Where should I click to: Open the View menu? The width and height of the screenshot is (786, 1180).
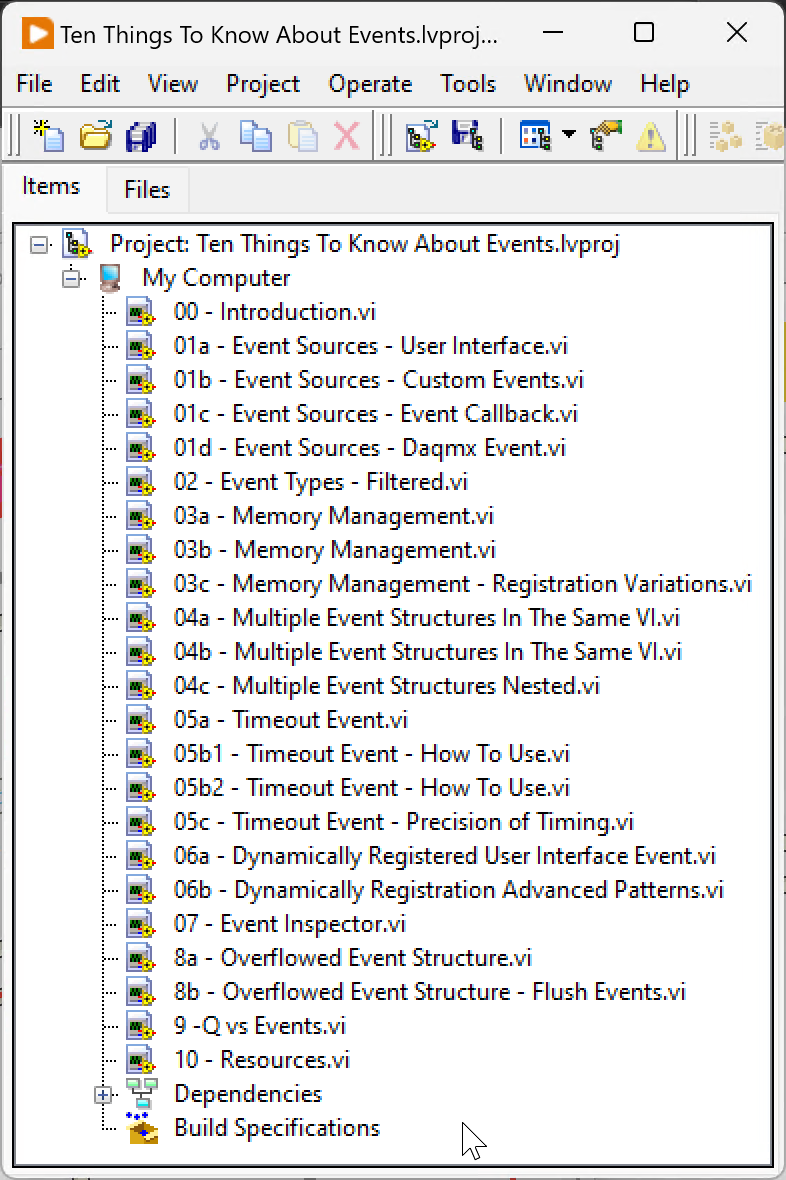pyautogui.click(x=172, y=84)
